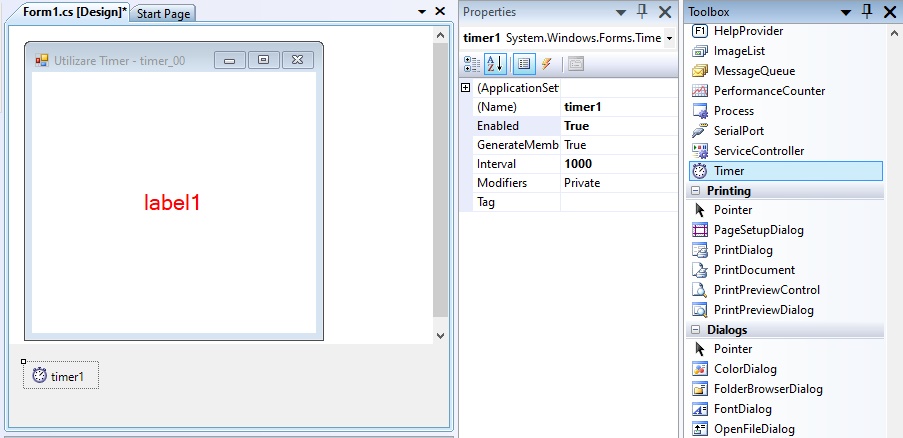Screen dimensions: 903x438
Task: Pick the PrintPreviewDialog component
Action: [x=763, y=310]
